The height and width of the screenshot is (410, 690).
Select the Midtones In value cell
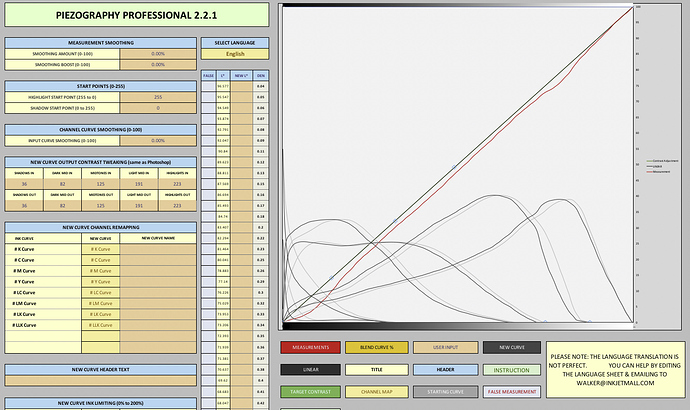pyautogui.click(x=100, y=184)
